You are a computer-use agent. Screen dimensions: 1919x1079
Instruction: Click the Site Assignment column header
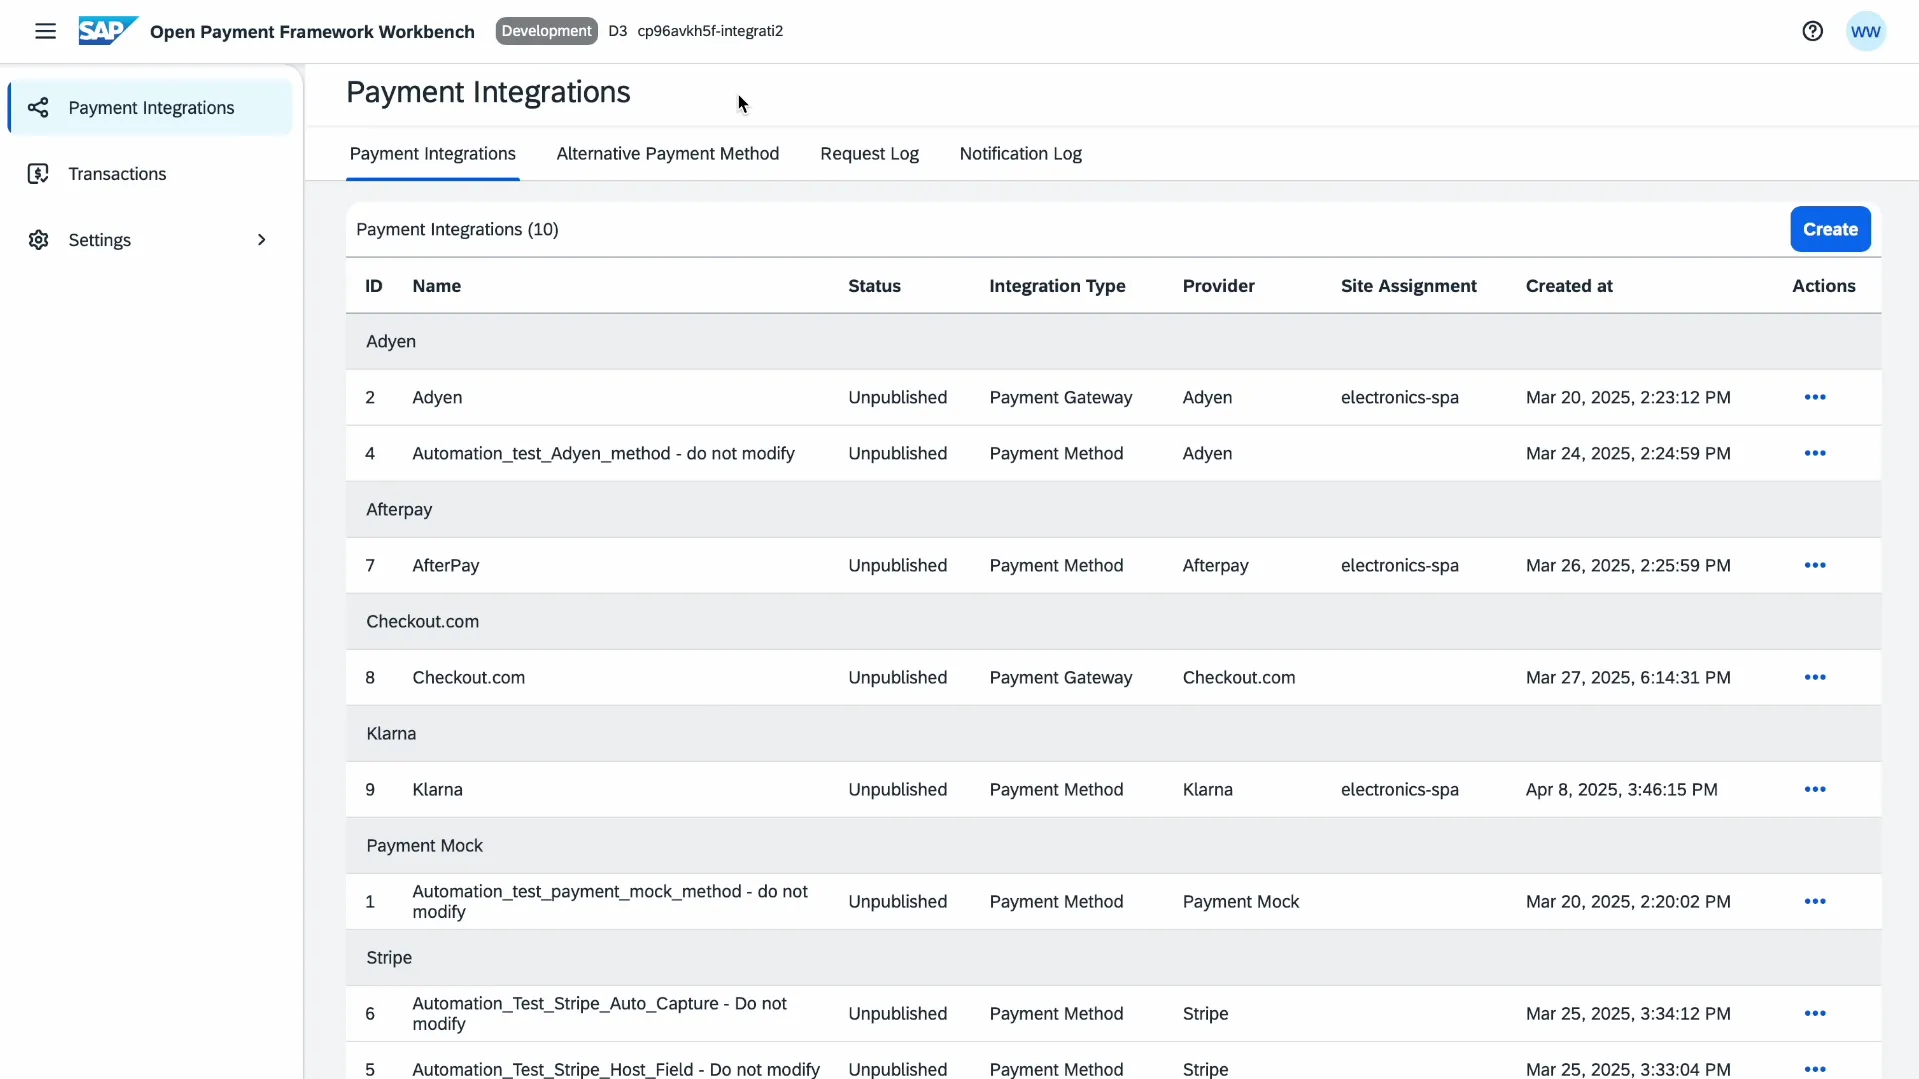pyautogui.click(x=1408, y=286)
